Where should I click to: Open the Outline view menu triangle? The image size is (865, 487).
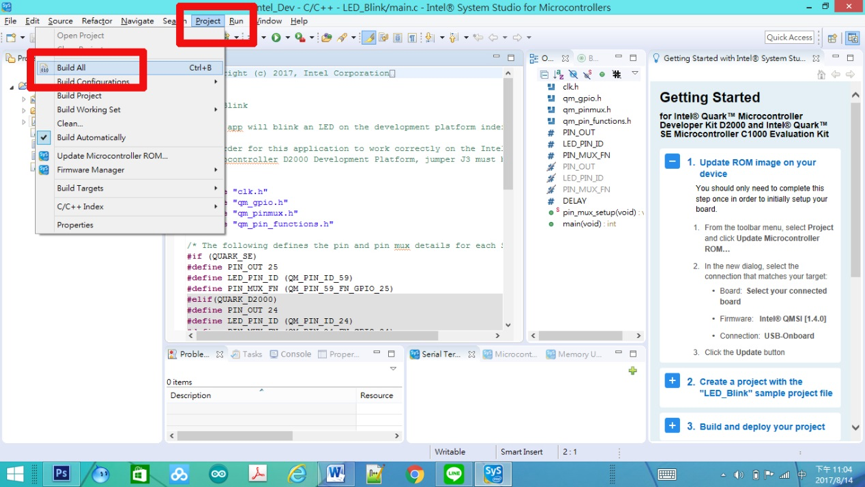point(635,73)
